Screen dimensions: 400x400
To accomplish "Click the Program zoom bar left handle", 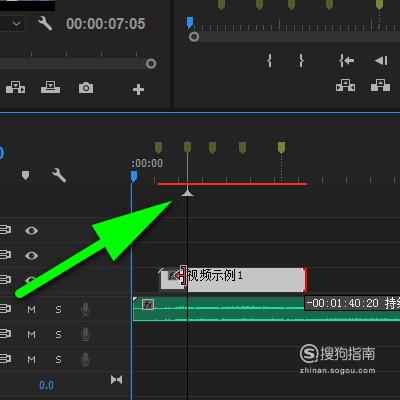I will pos(194,37).
